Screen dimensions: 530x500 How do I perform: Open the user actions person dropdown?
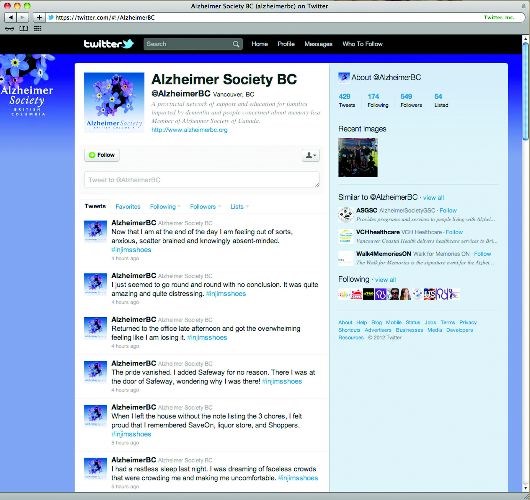tap(310, 155)
